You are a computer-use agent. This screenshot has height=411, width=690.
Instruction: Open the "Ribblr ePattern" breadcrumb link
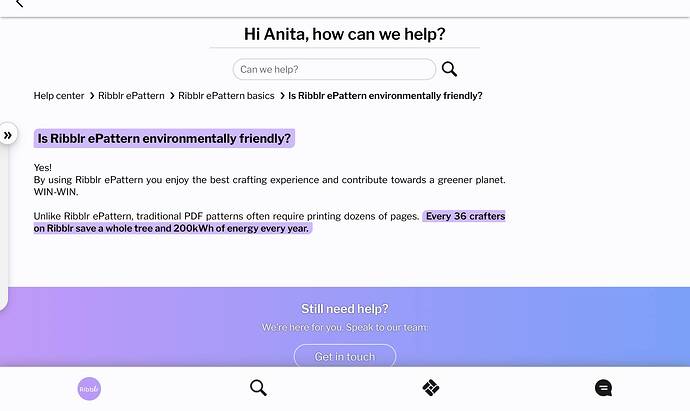point(131,96)
